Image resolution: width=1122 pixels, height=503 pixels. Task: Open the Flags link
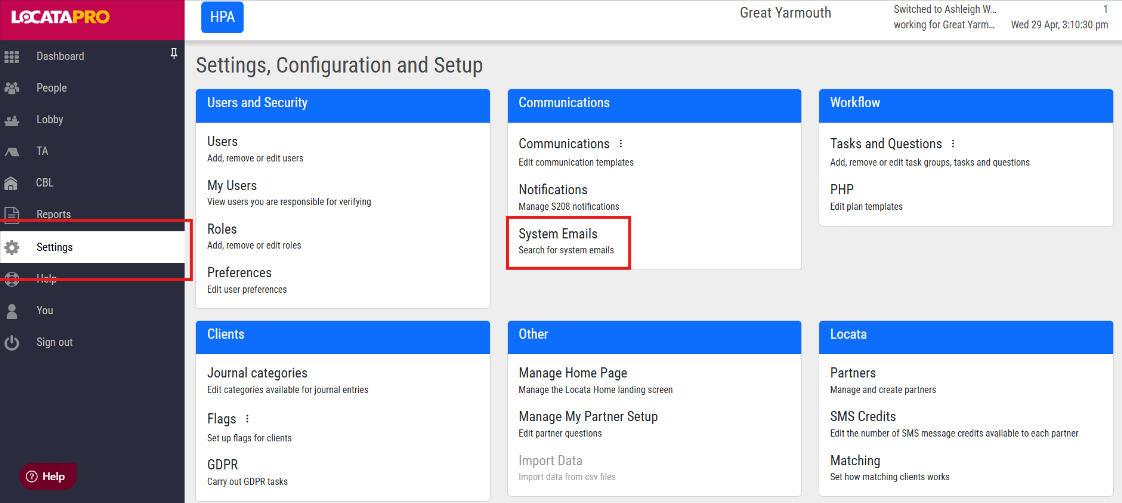coord(222,419)
